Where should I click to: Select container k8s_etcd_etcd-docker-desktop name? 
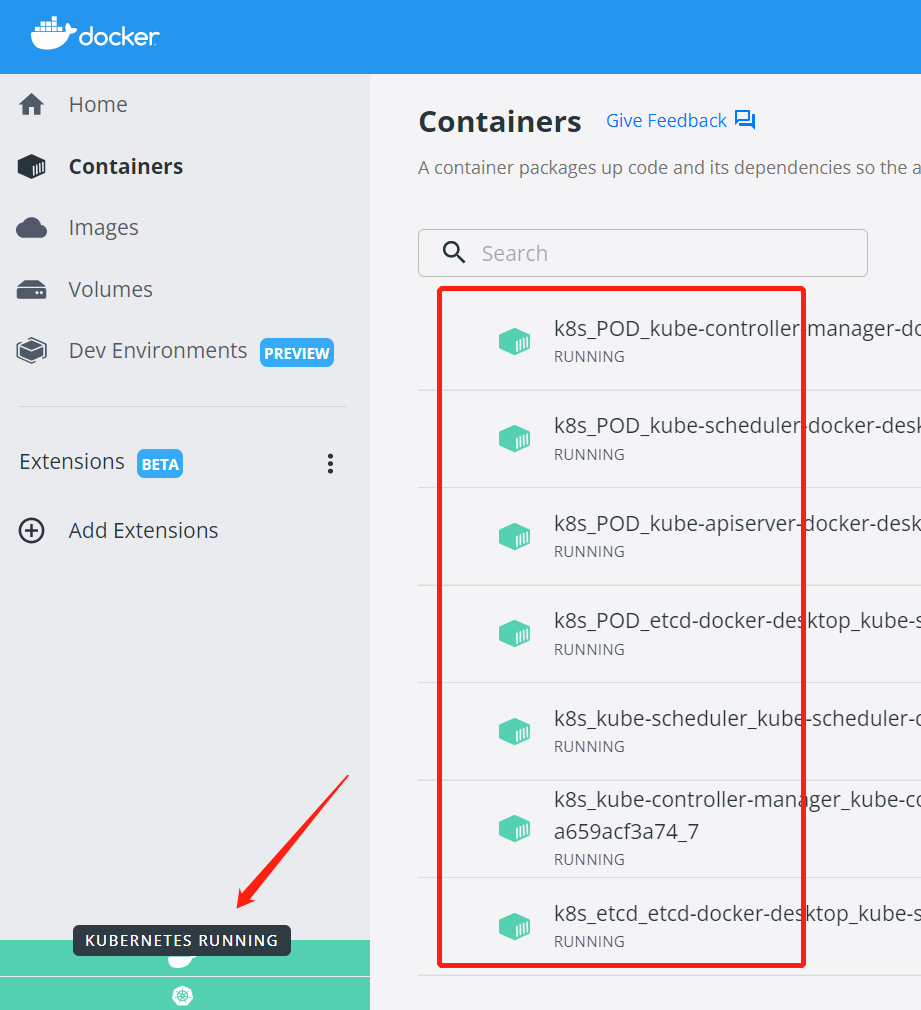click(x=737, y=913)
